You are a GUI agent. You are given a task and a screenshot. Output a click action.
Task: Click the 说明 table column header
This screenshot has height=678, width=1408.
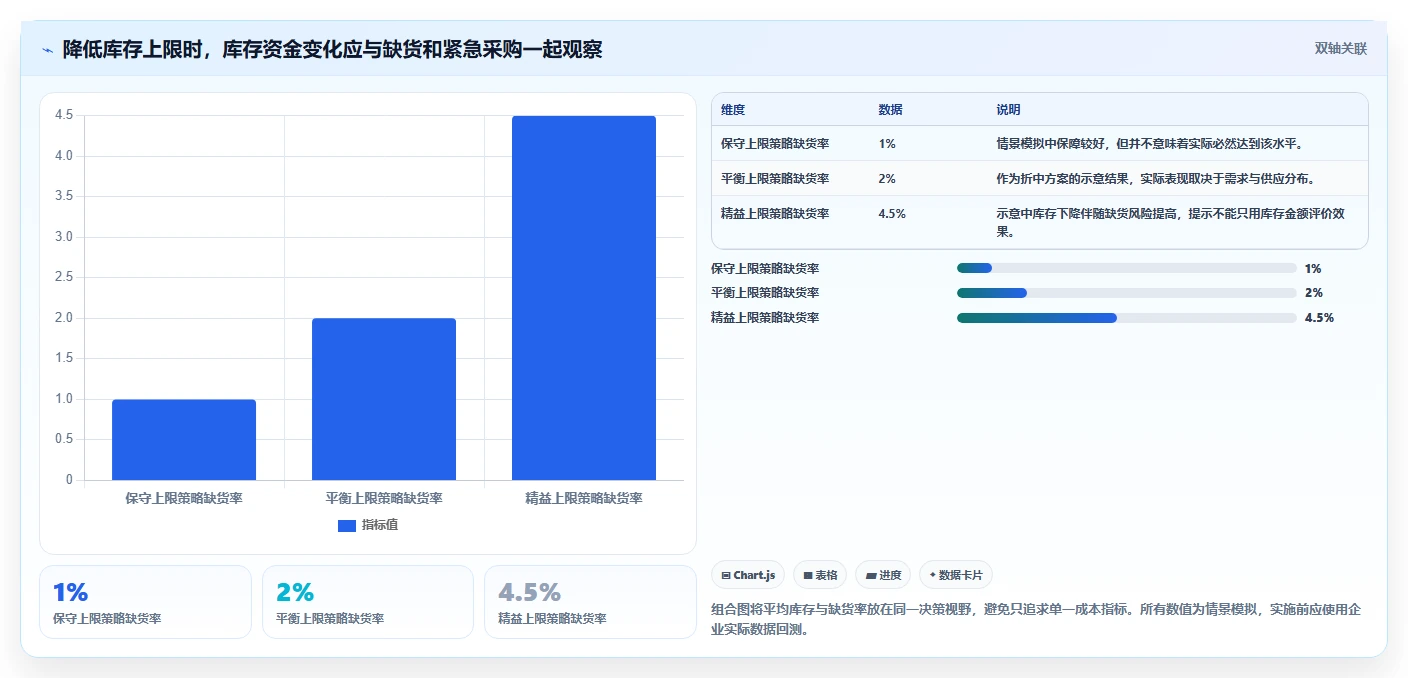1008,110
